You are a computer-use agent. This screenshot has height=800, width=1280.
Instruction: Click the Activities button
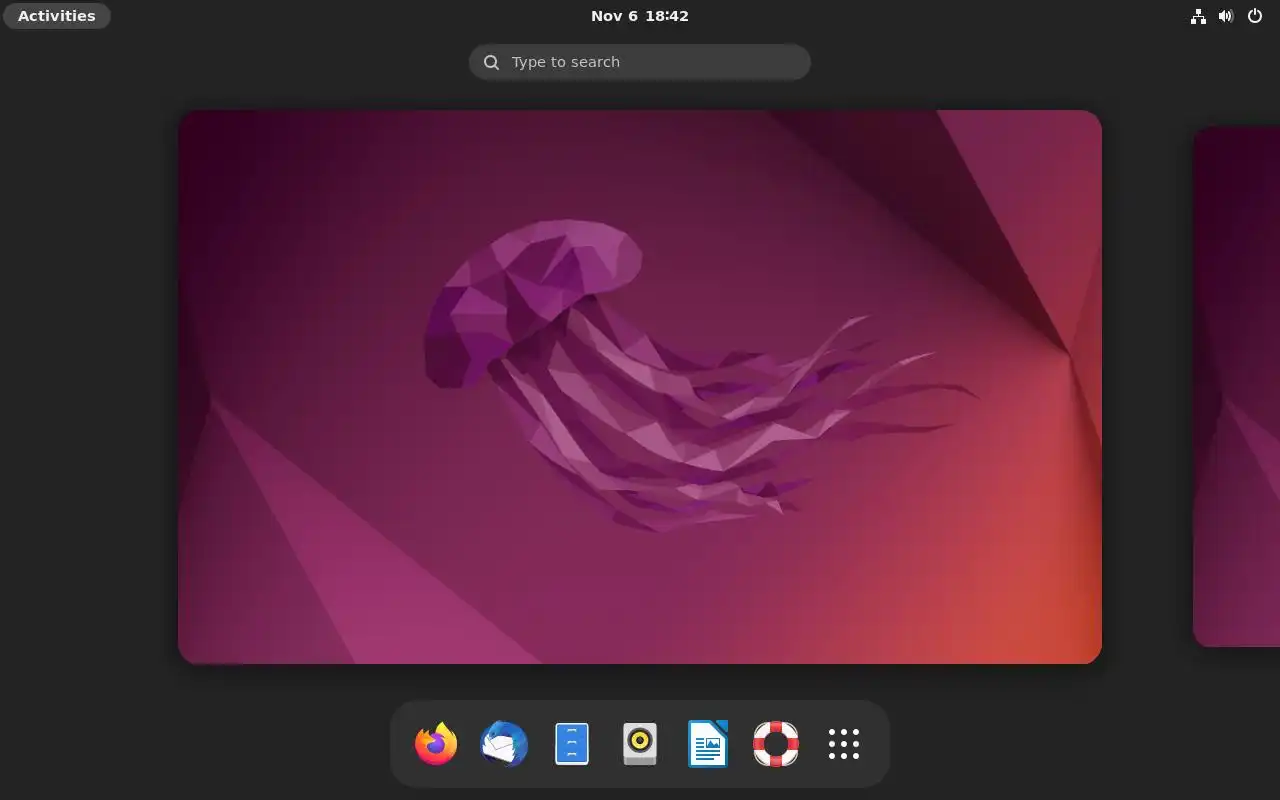tap(57, 16)
